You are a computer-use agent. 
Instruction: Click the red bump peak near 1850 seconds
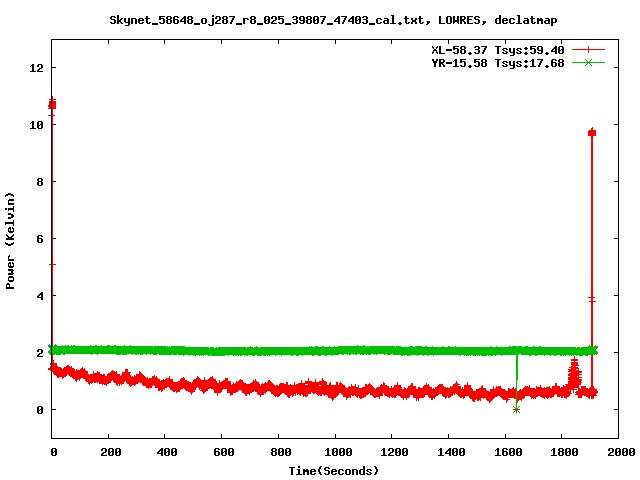[574, 362]
